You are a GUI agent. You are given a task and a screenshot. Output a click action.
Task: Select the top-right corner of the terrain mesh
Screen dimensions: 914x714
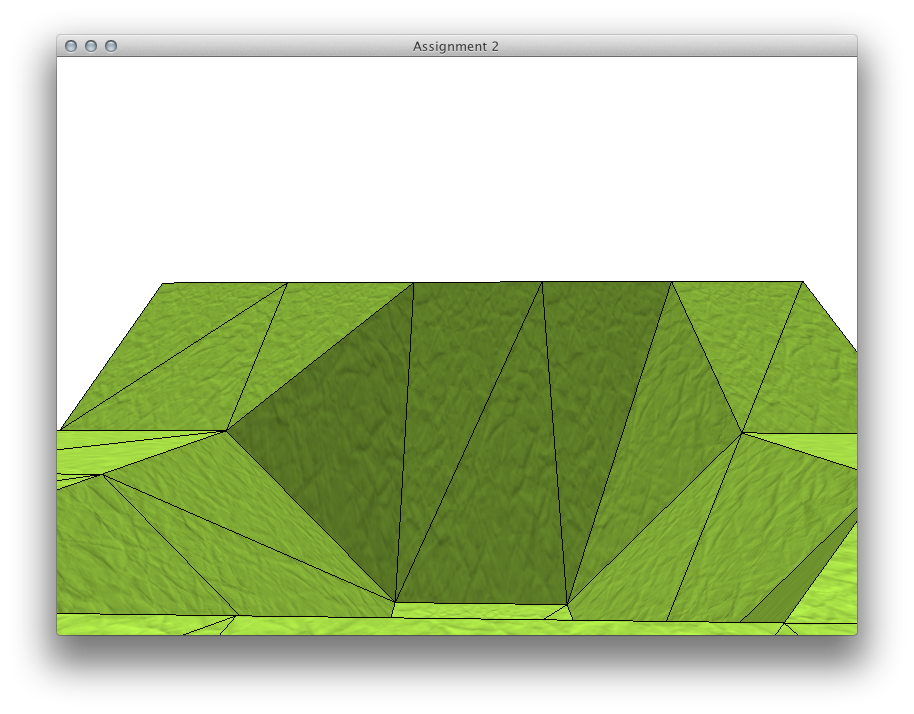(802, 282)
